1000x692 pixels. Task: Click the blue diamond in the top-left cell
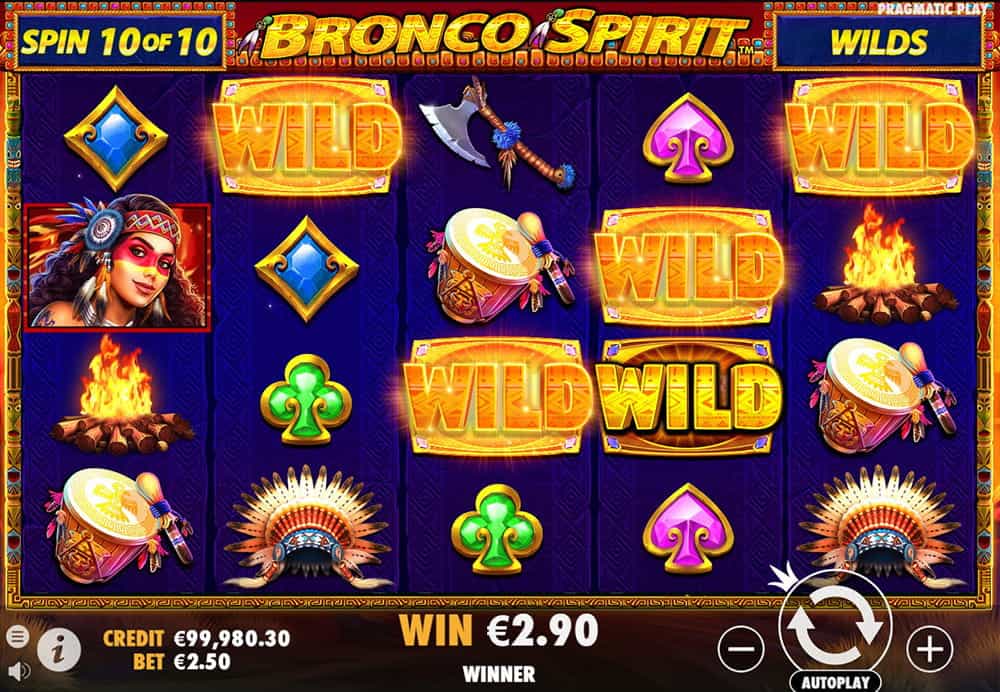pos(116,138)
